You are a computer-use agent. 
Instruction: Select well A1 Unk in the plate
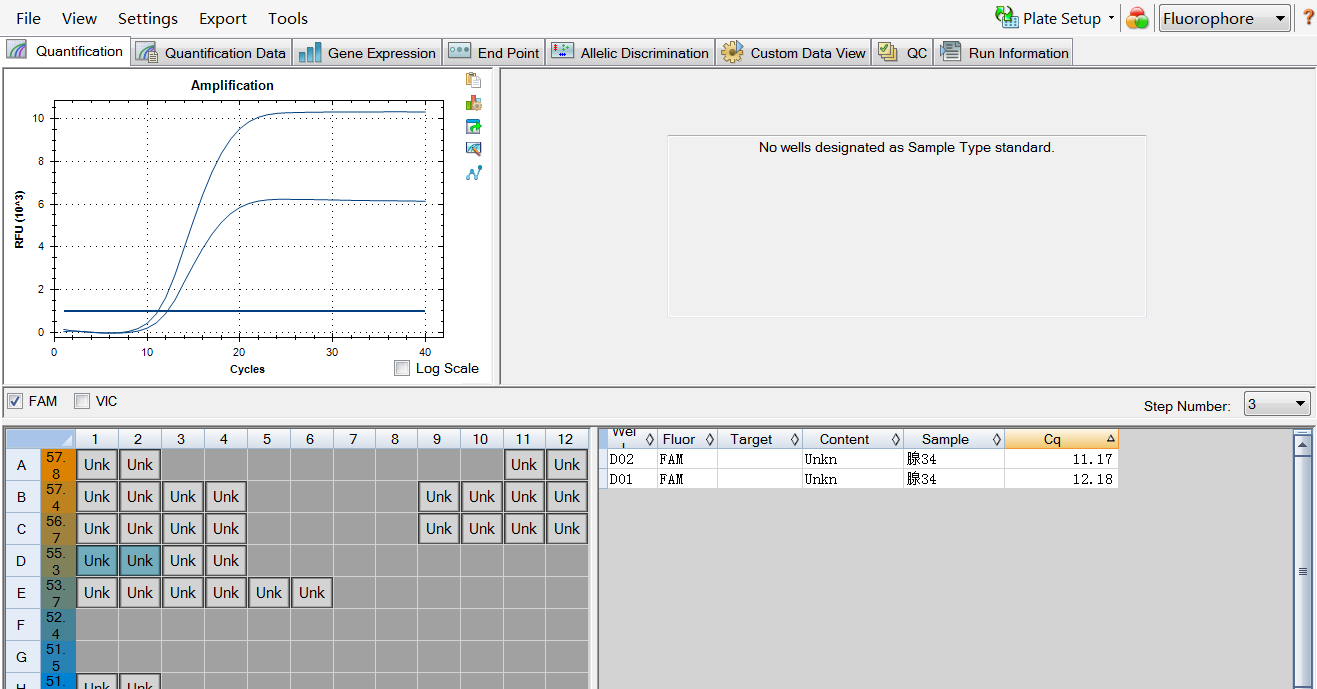(97, 465)
